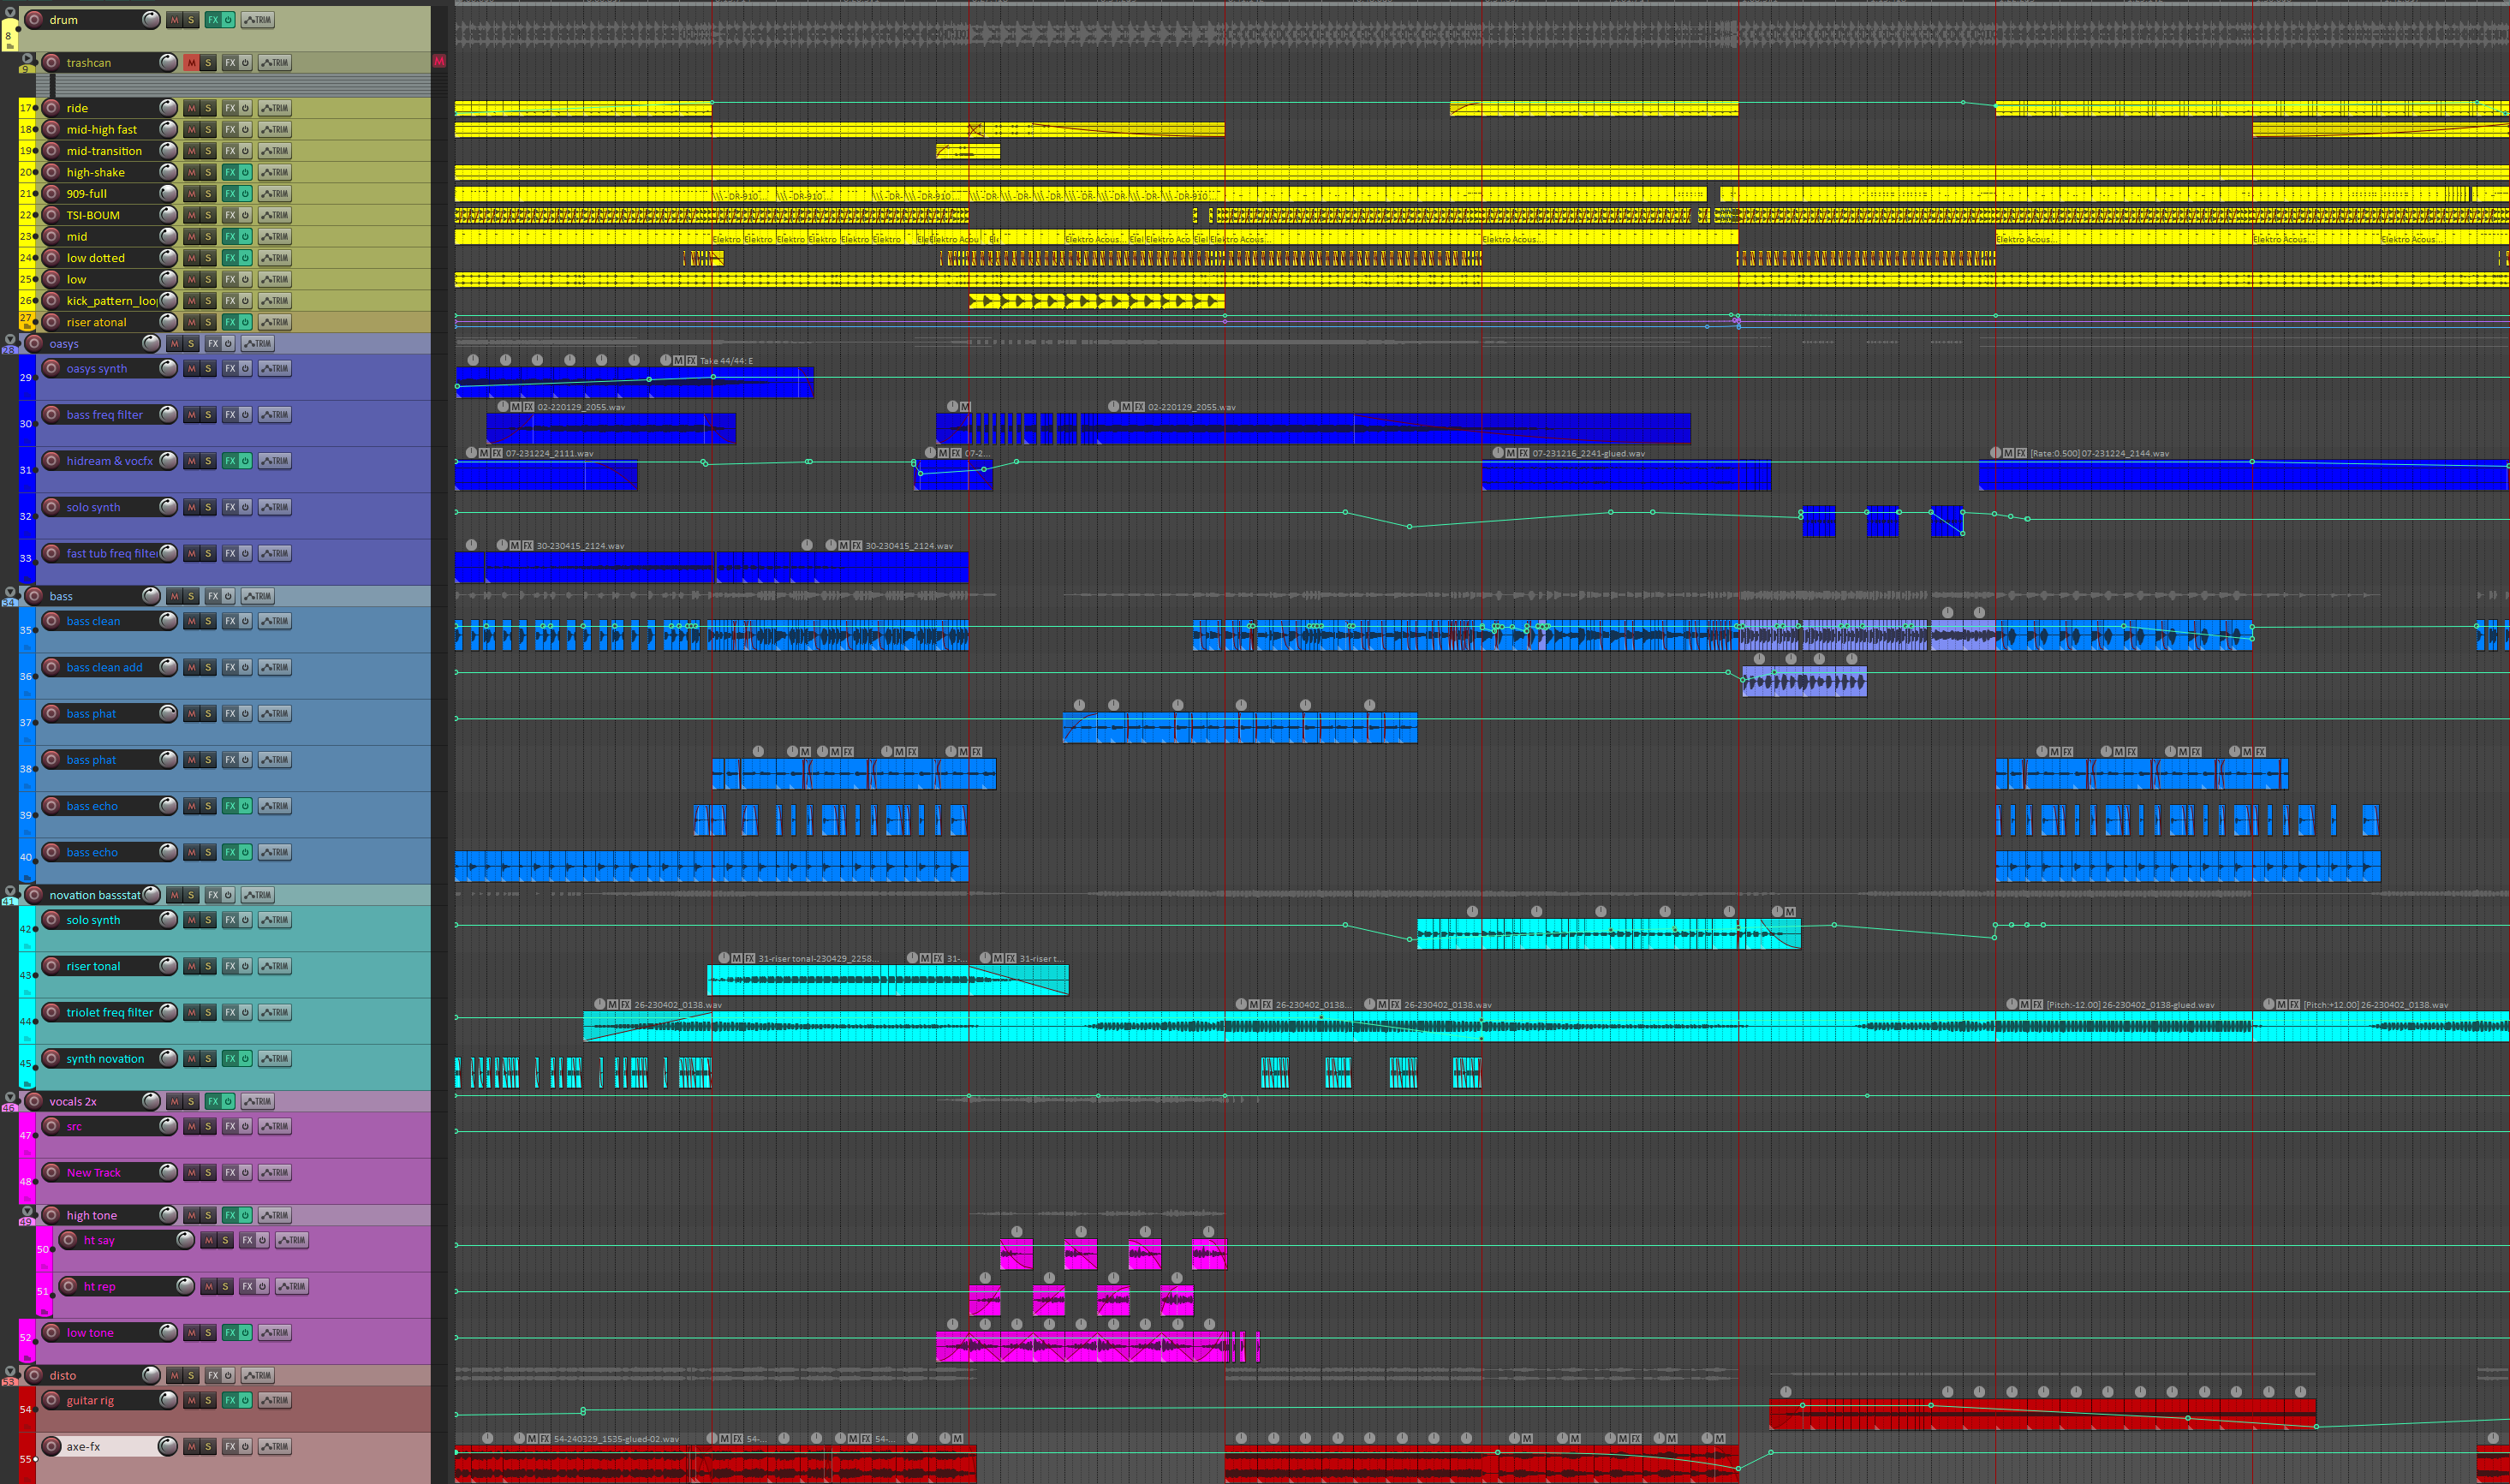The height and width of the screenshot is (1484, 2510).
Task: Open item FX on 30-230415_2124.wav first item
Action: (x=527, y=546)
